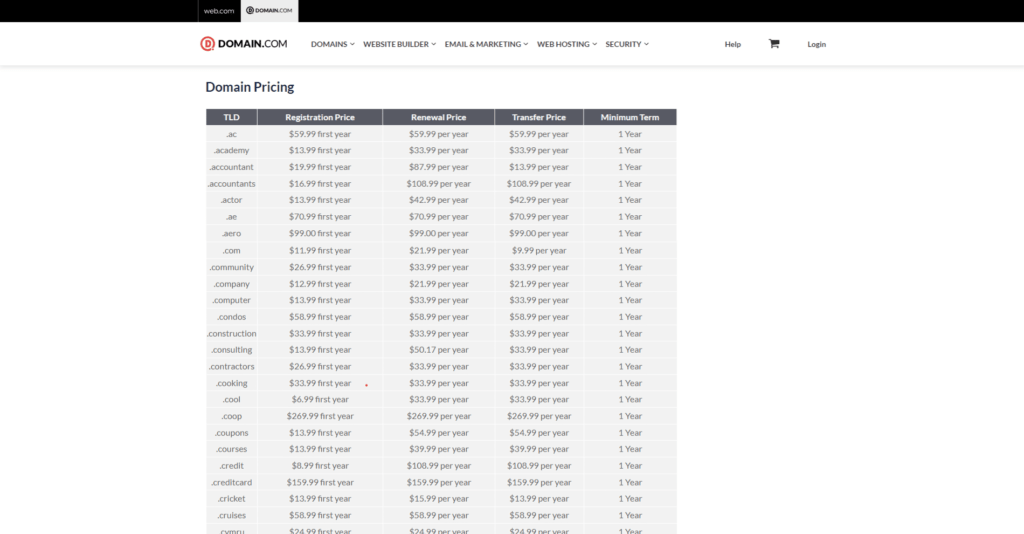Click .com transfer price $9.99 per year
Screen dimensions: 1024x534
coord(539,250)
